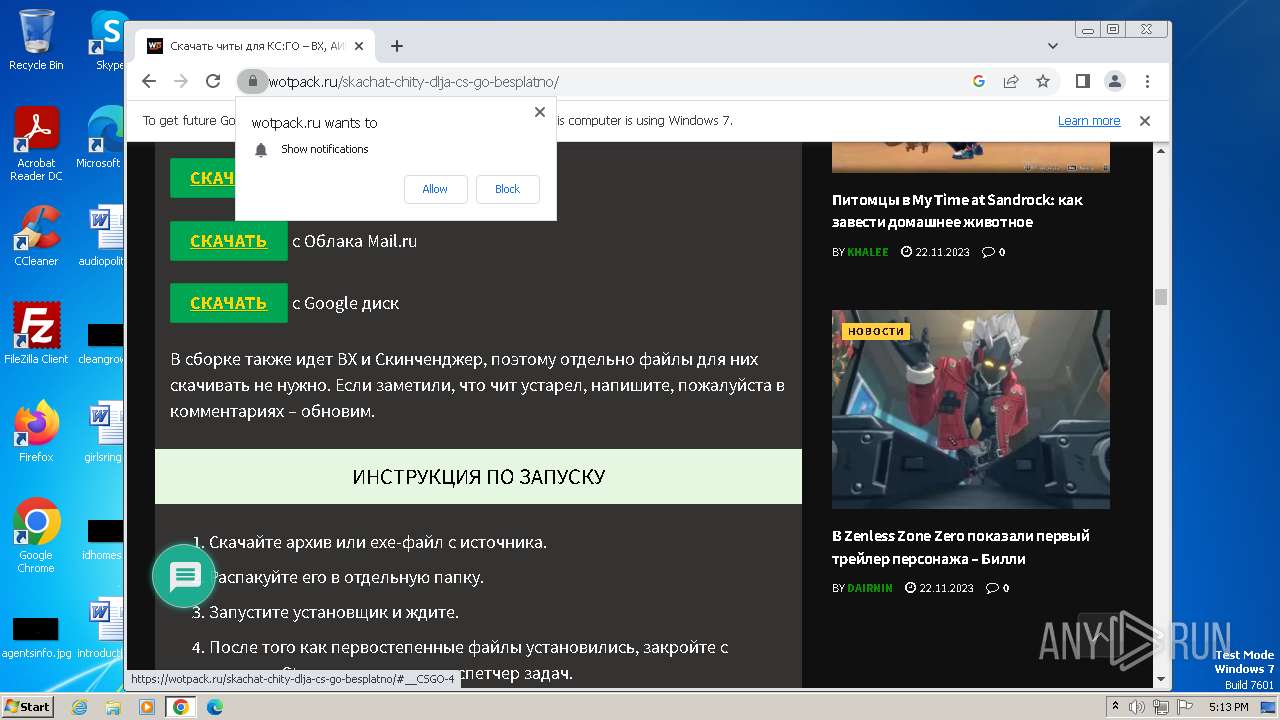
Task: Allow notifications from wotpack.ru
Action: 435,189
